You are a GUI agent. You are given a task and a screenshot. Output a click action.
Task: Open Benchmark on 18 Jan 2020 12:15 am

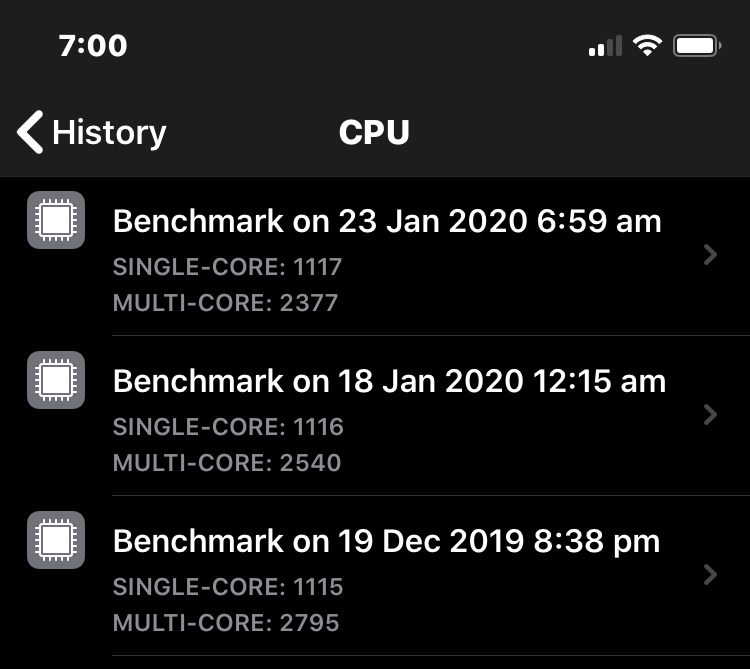pos(389,381)
